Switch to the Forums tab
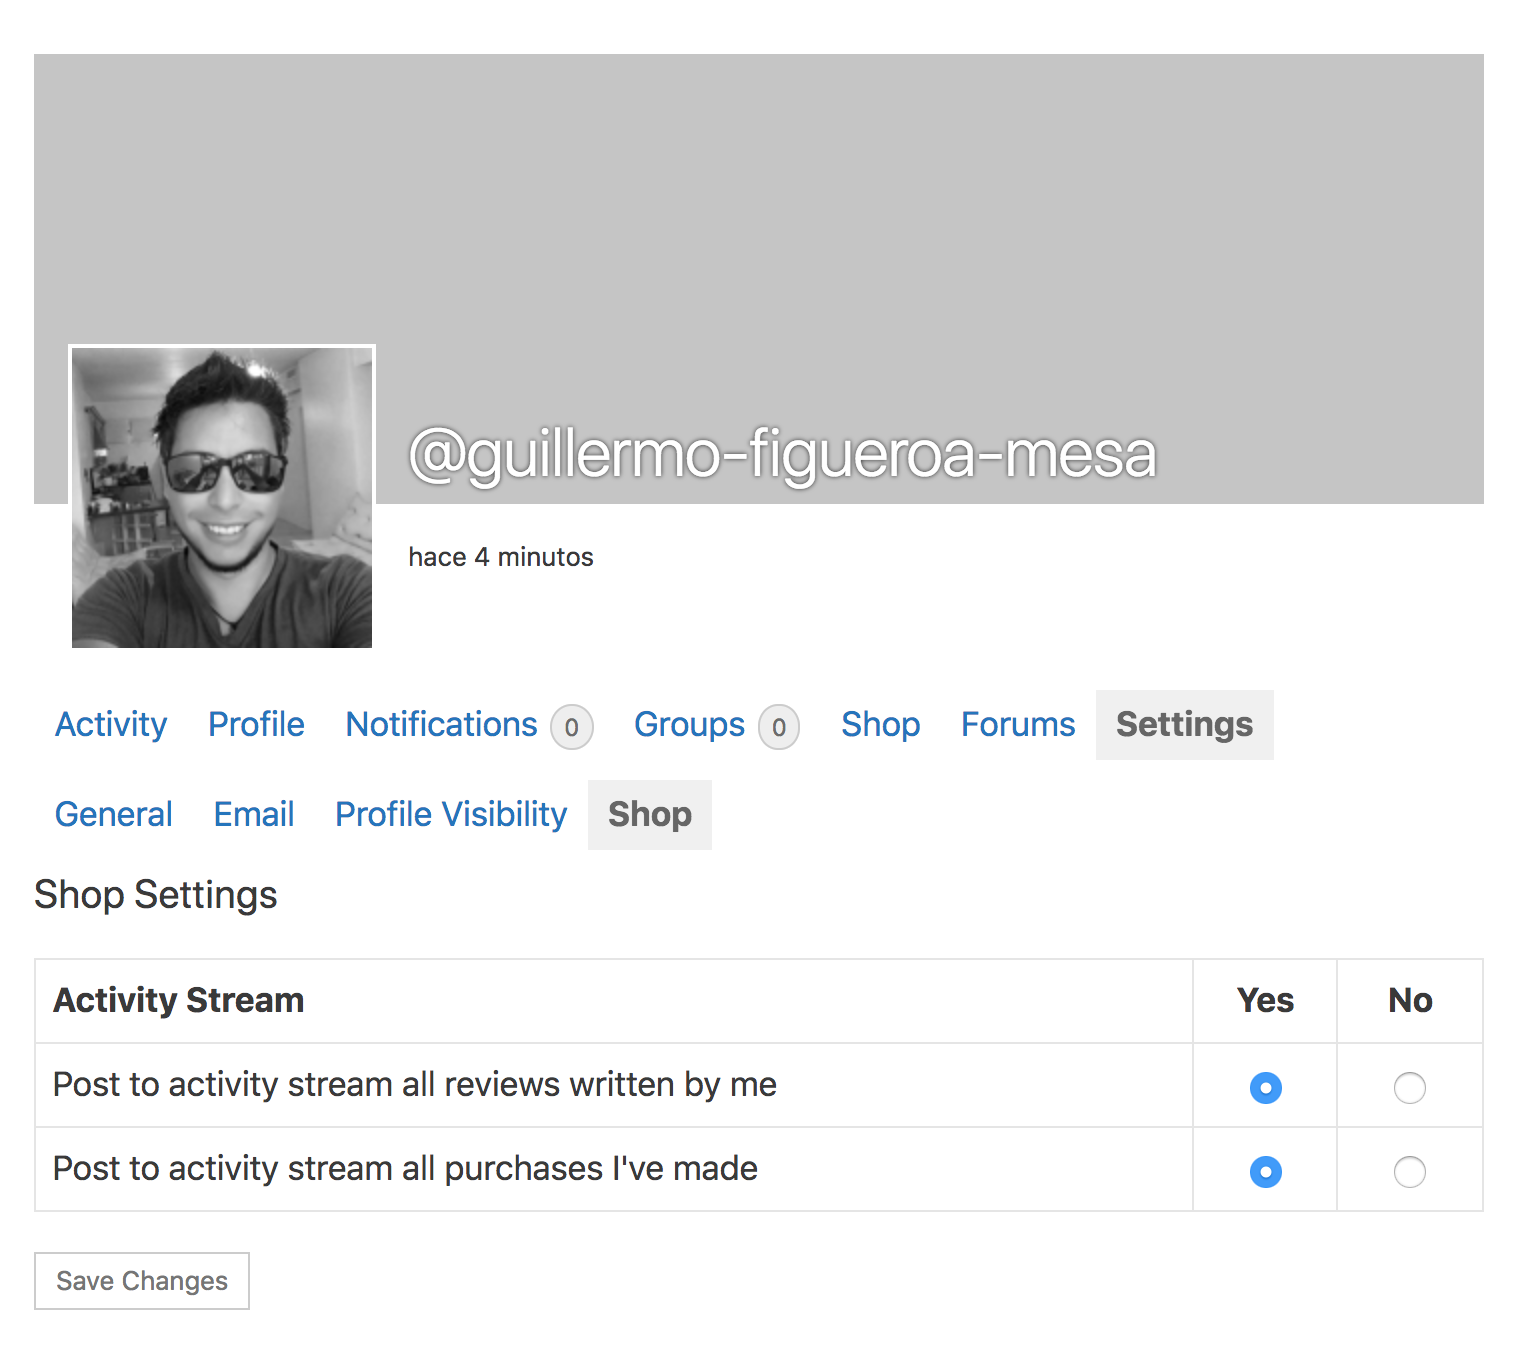 1018,724
